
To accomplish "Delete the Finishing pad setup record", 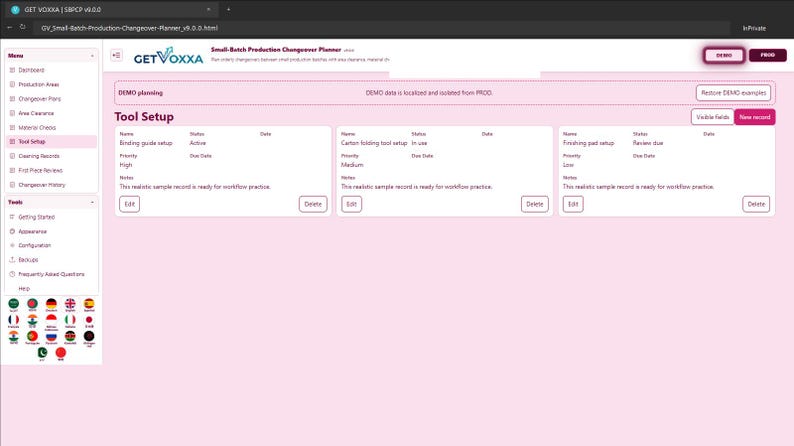I will (756, 204).
